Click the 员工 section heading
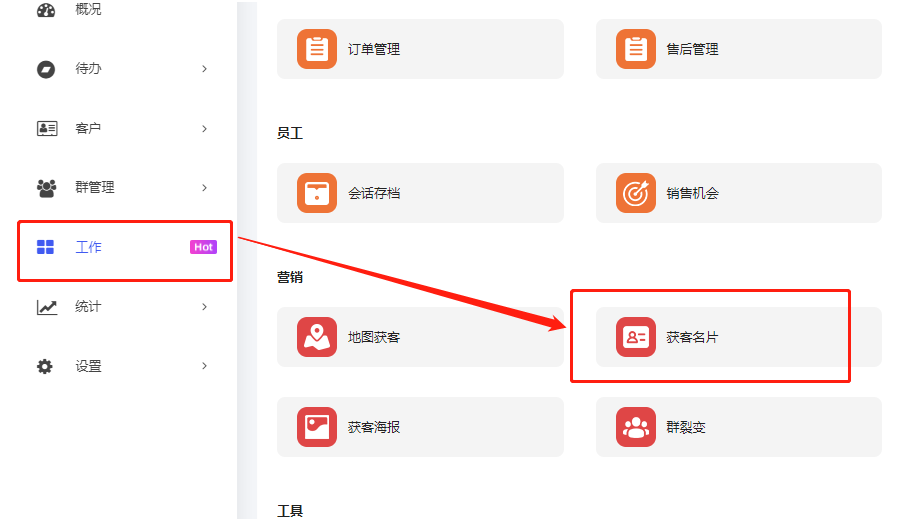 pyautogui.click(x=290, y=133)
